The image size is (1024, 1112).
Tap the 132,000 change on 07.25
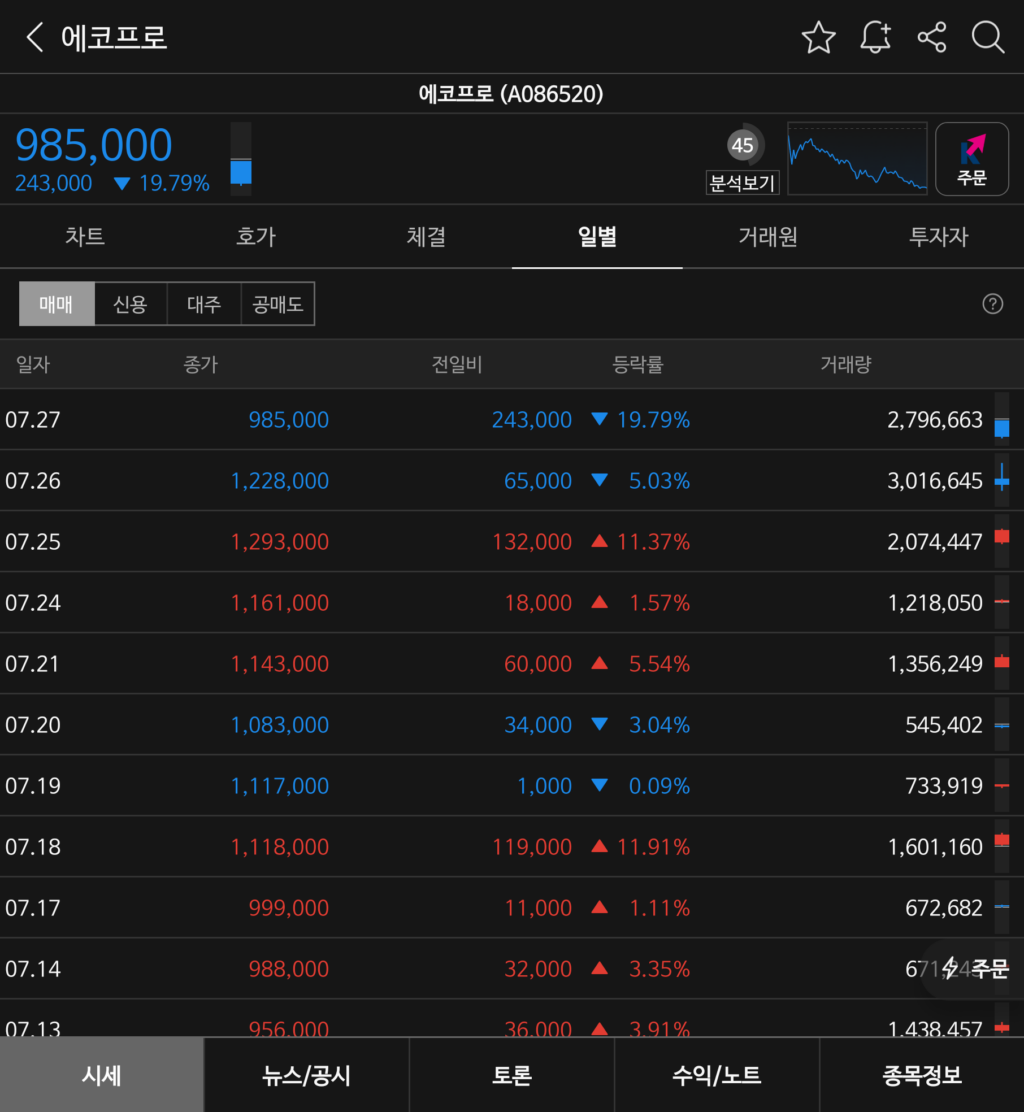tap(532, 542)
